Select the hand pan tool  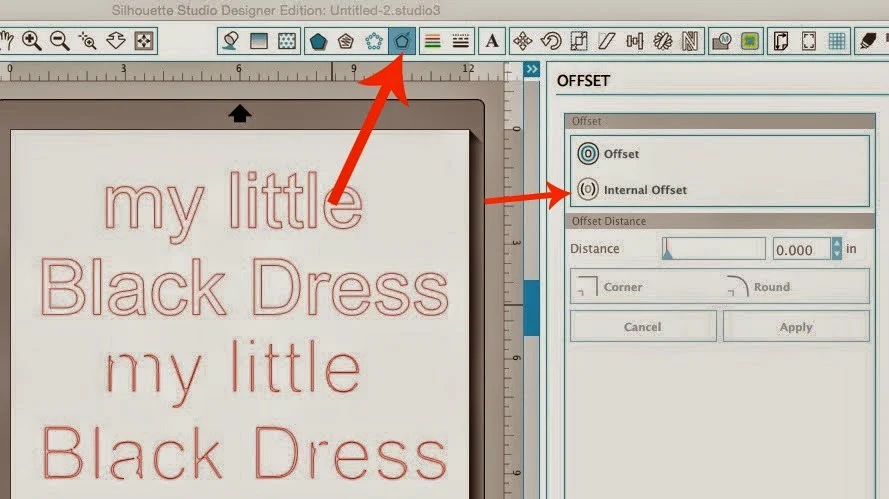point(6,41)
